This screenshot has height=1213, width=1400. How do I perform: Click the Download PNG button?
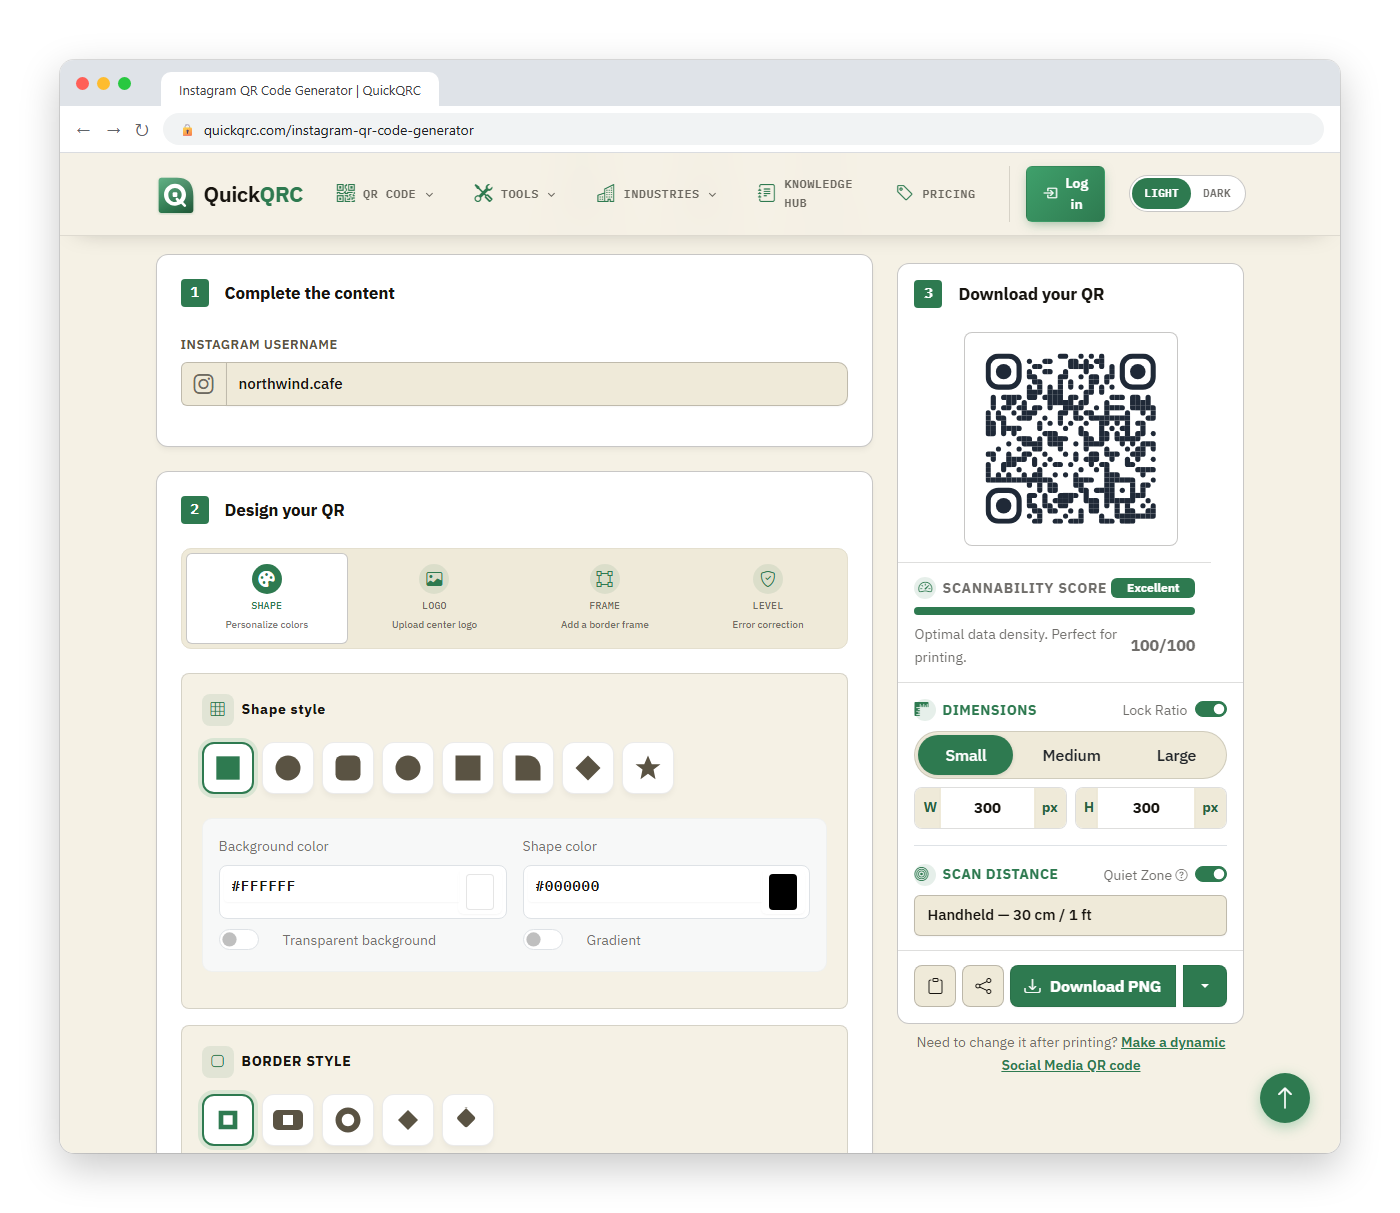pos(1093,986)
